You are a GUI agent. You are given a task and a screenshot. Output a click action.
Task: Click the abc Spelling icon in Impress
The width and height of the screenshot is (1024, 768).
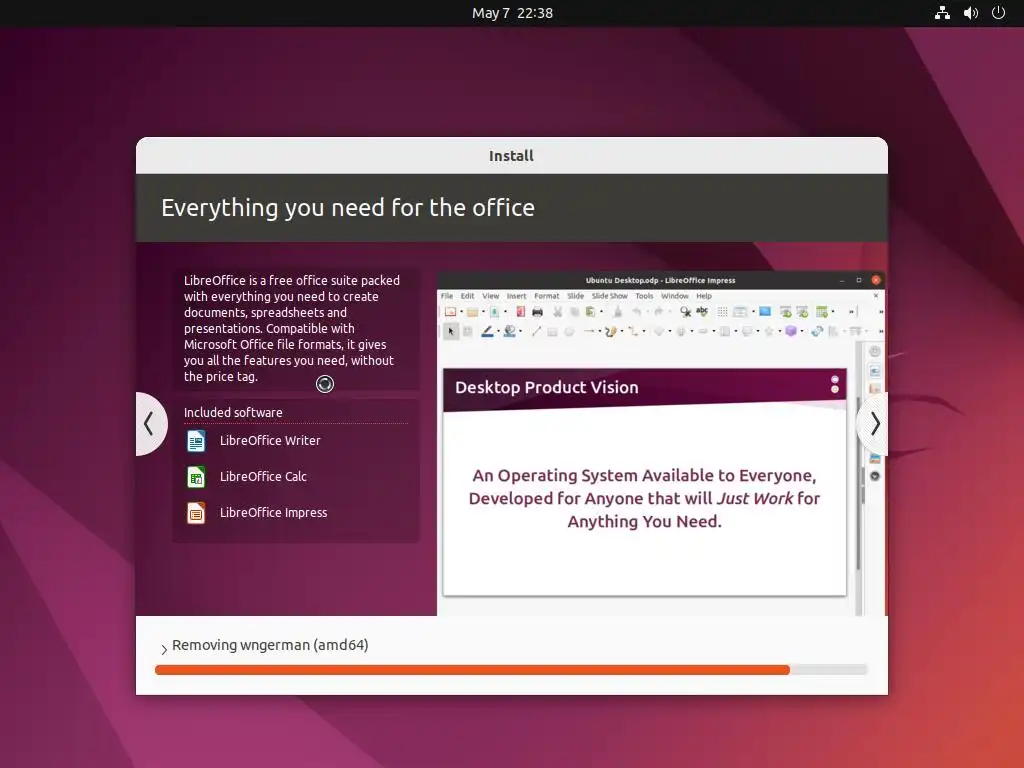click(702, 311)
